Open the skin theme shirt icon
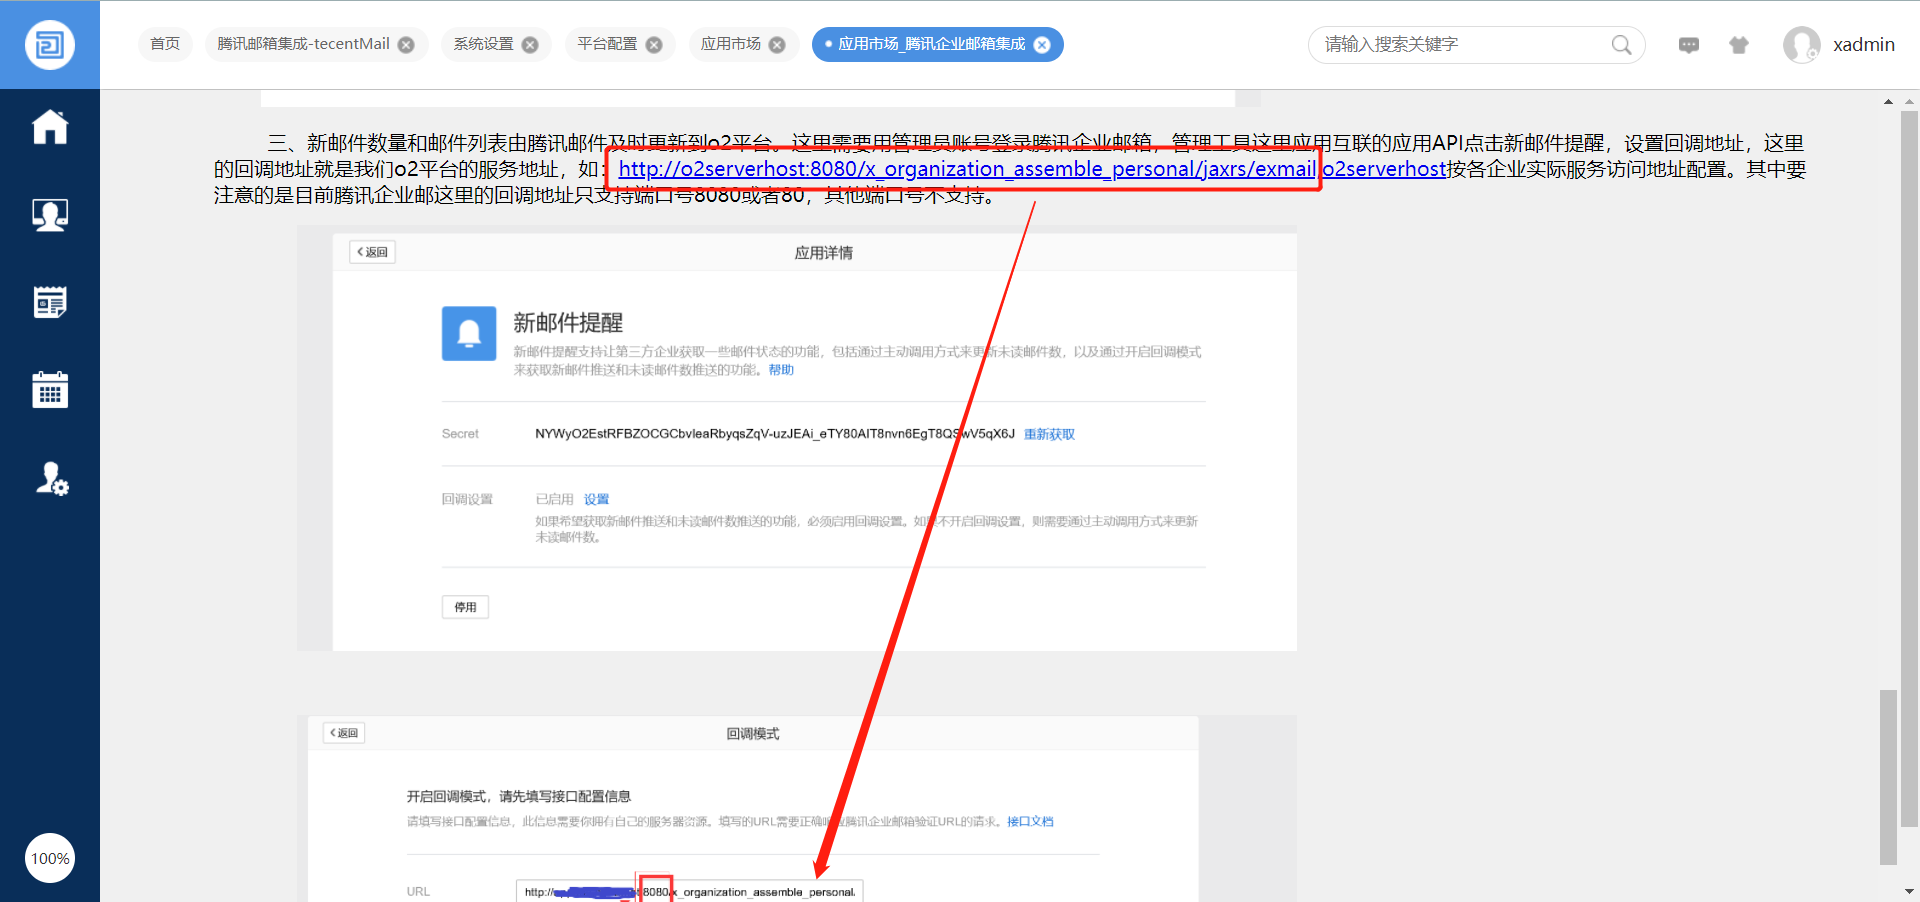 [1739, 45]
